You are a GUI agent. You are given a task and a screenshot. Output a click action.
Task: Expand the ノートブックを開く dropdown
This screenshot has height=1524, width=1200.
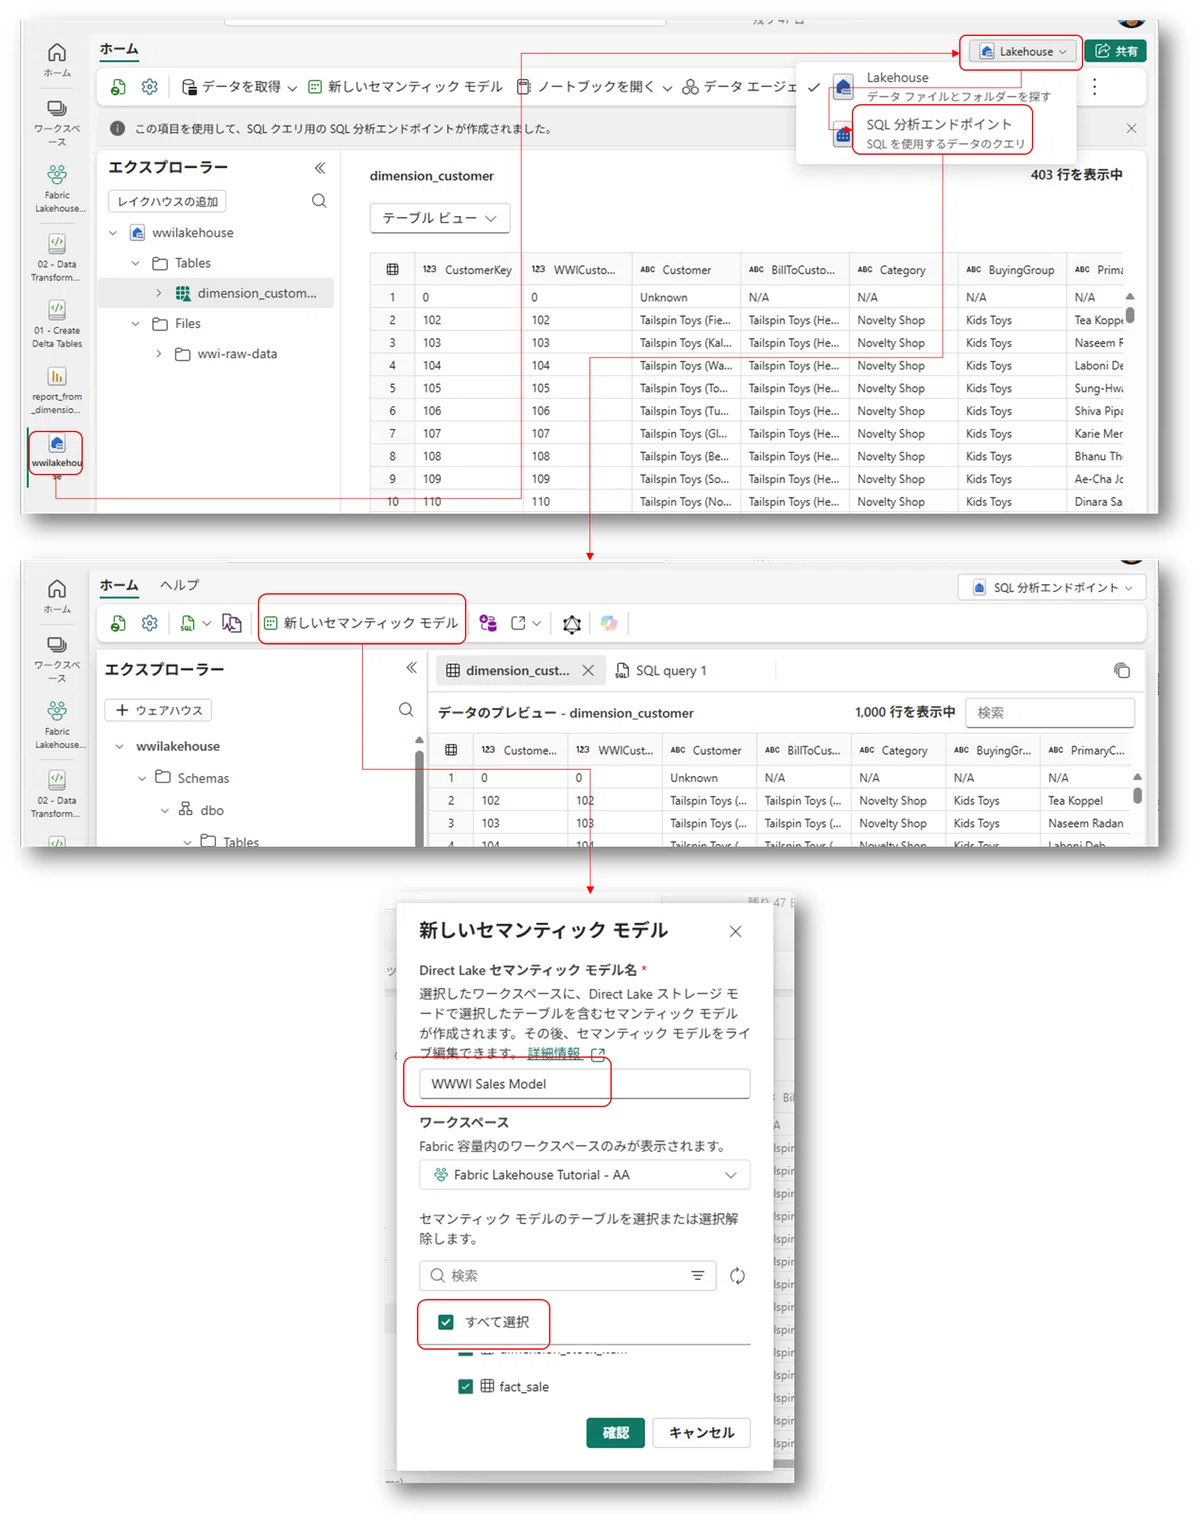click(667, 88)
